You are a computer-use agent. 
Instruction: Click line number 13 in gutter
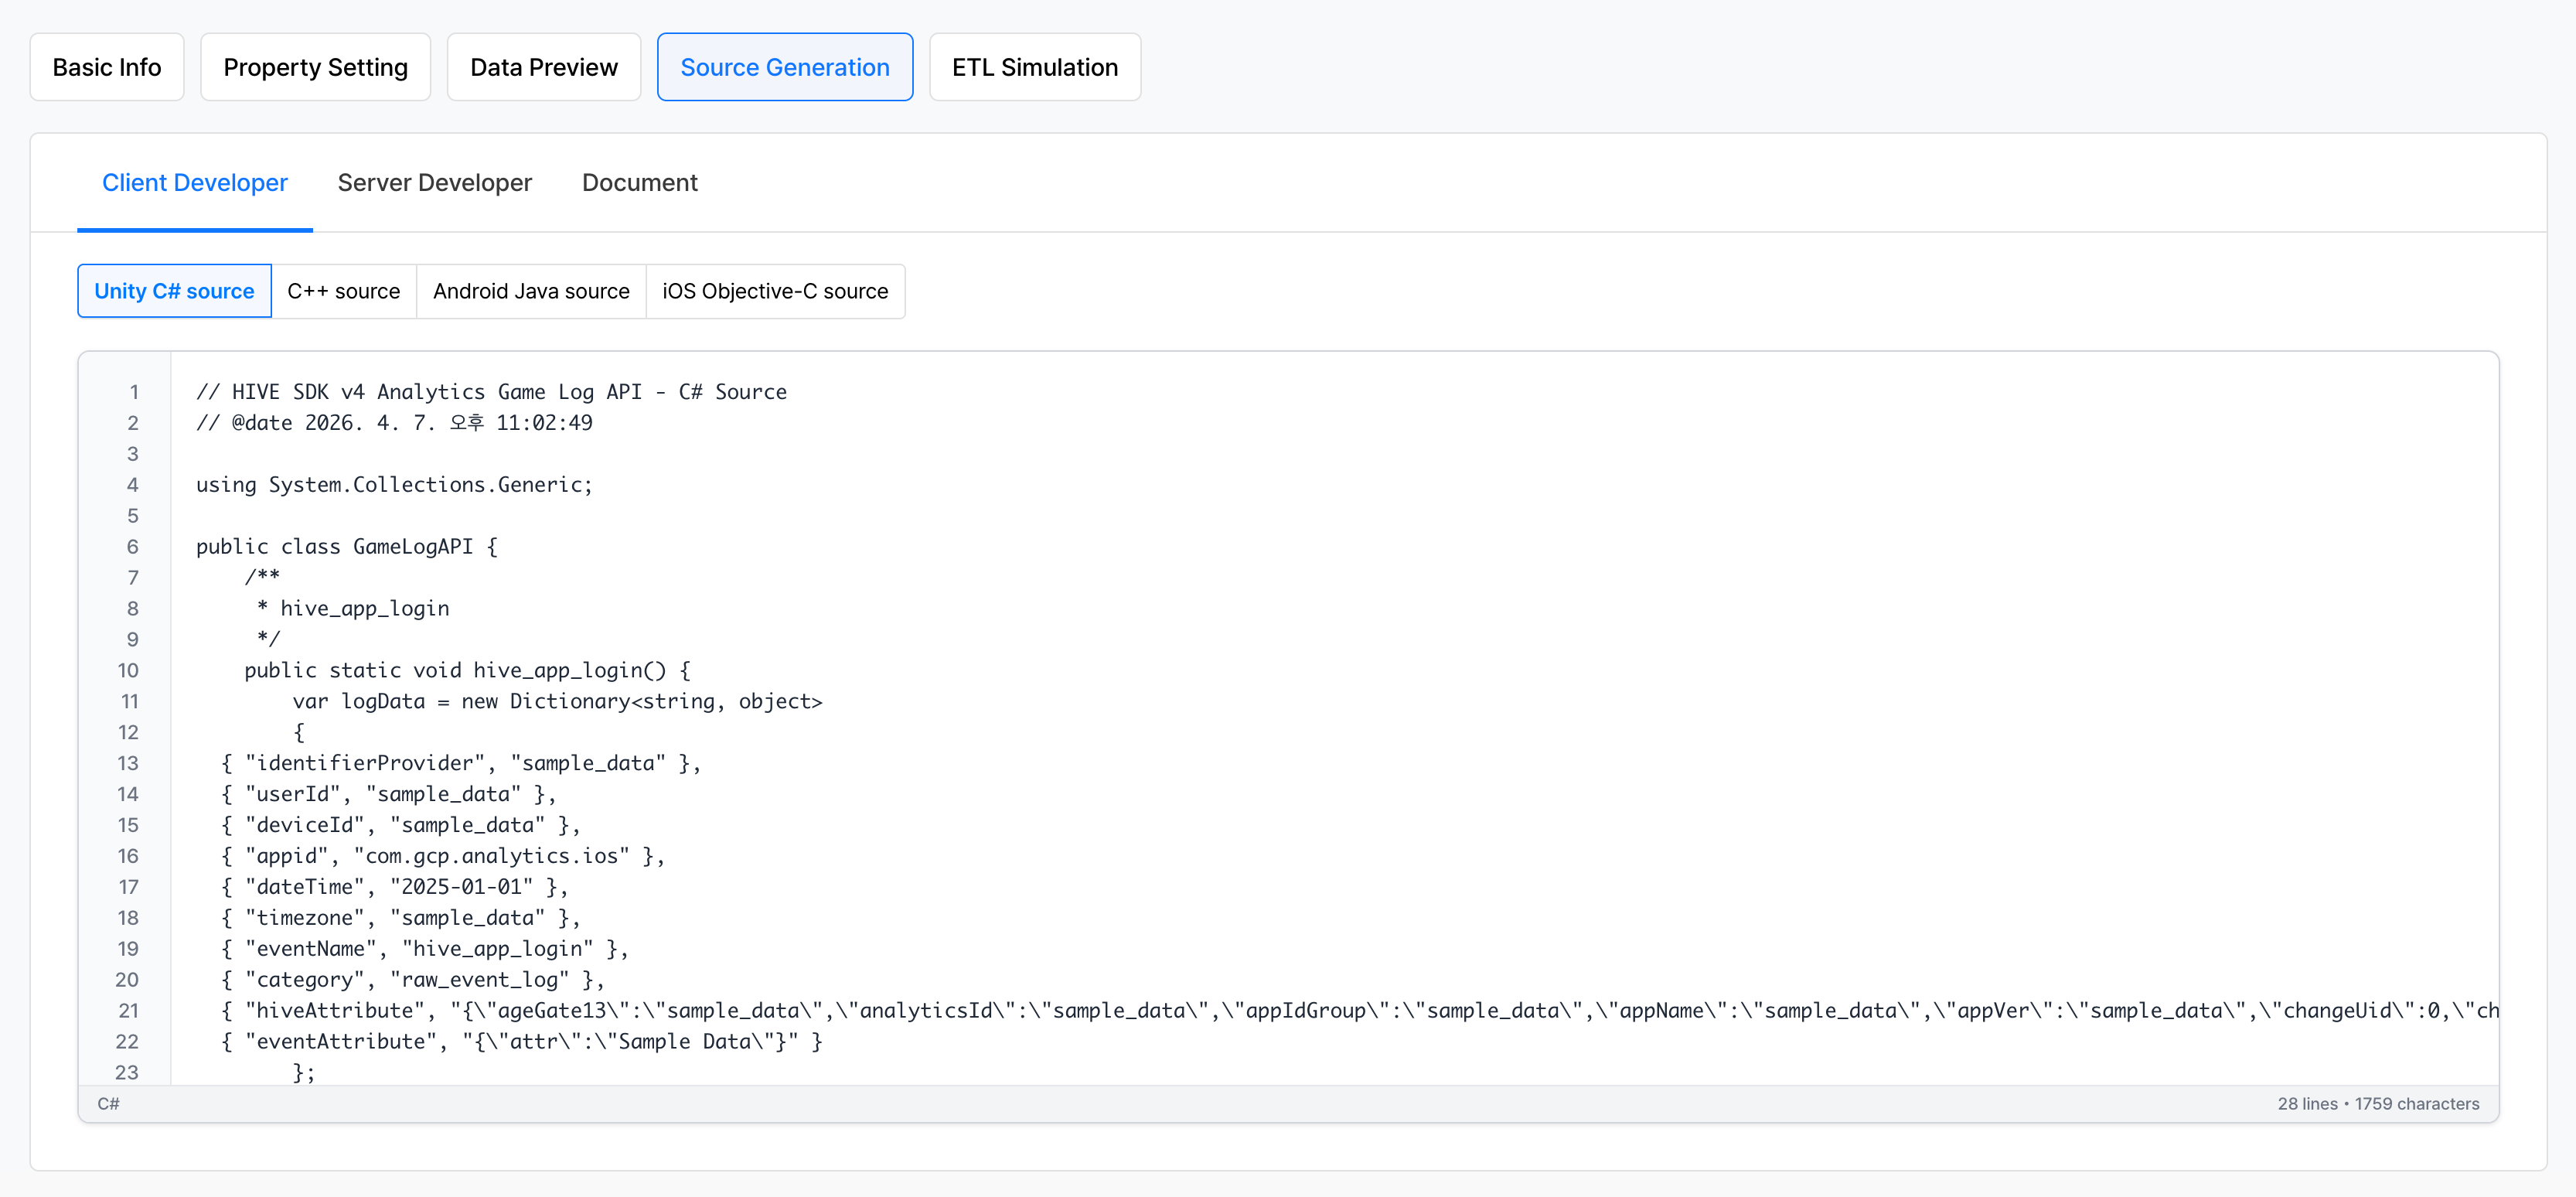[127, 764]
